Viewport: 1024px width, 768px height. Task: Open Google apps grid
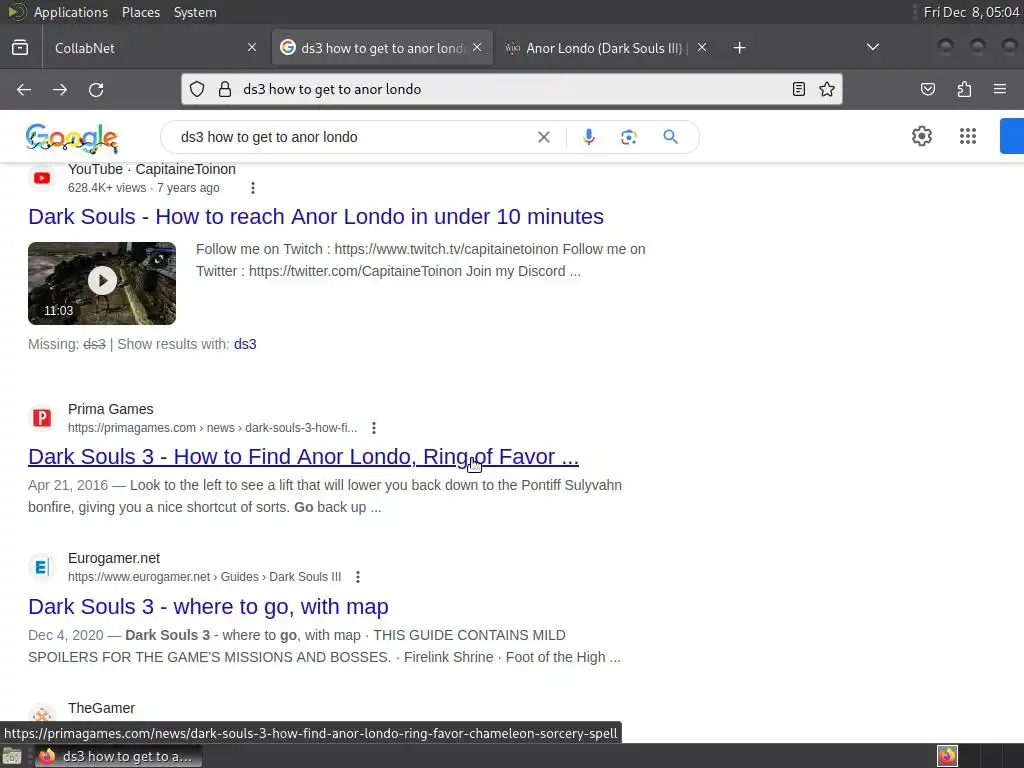point(968,136)
